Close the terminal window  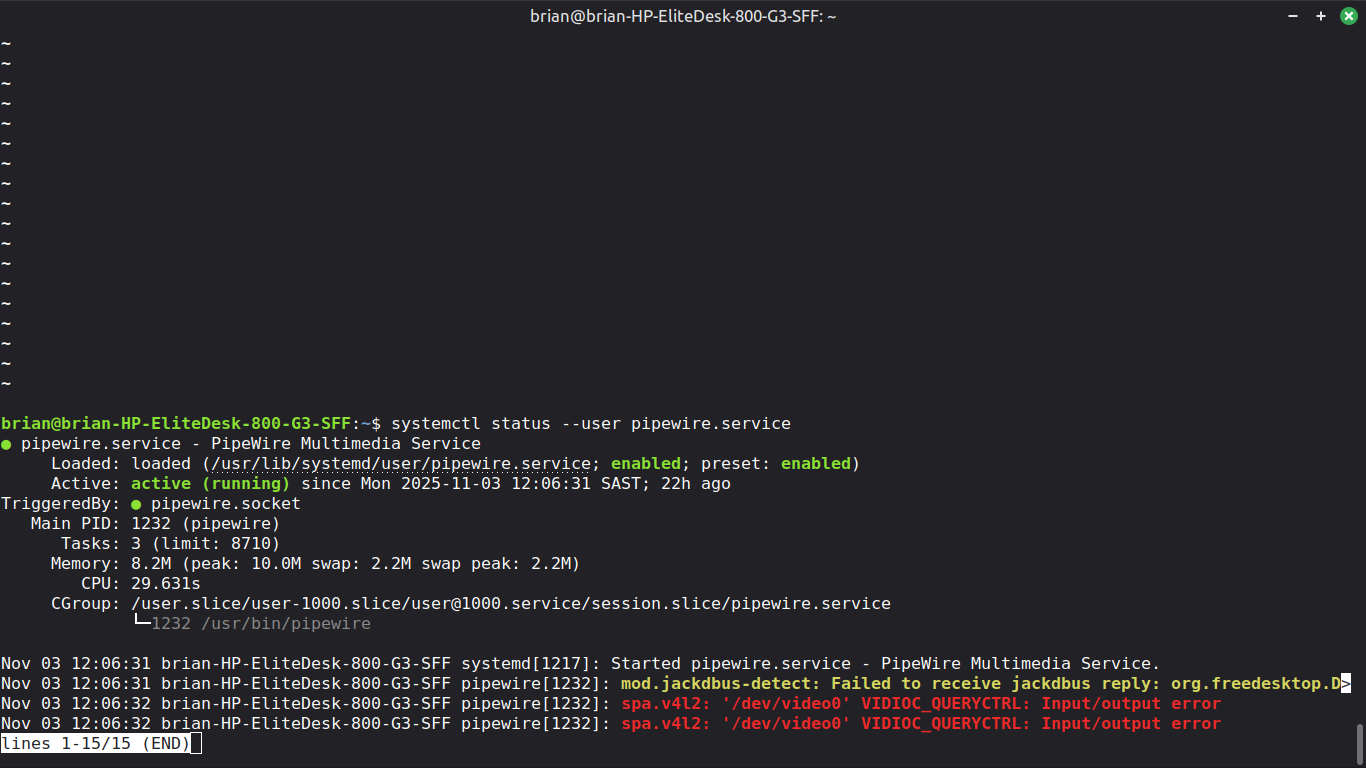1346,16
